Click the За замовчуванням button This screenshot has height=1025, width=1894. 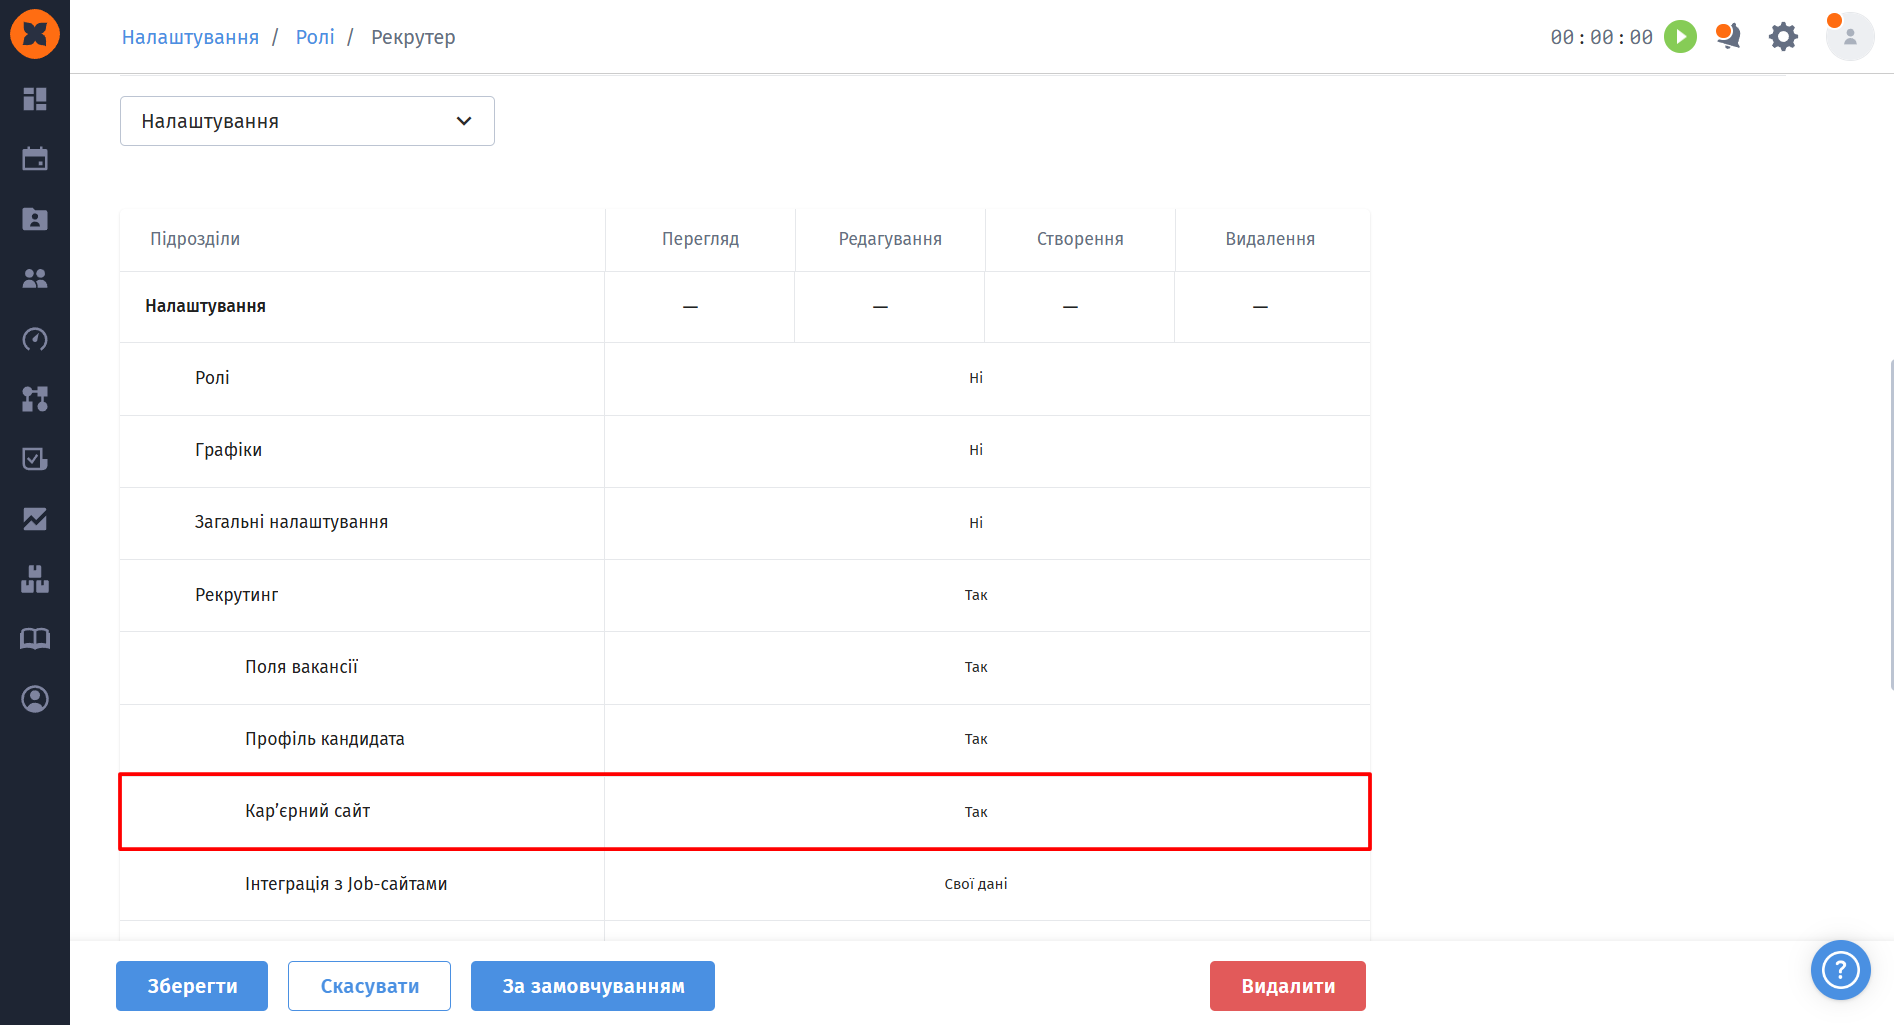[x=593, y=986]
